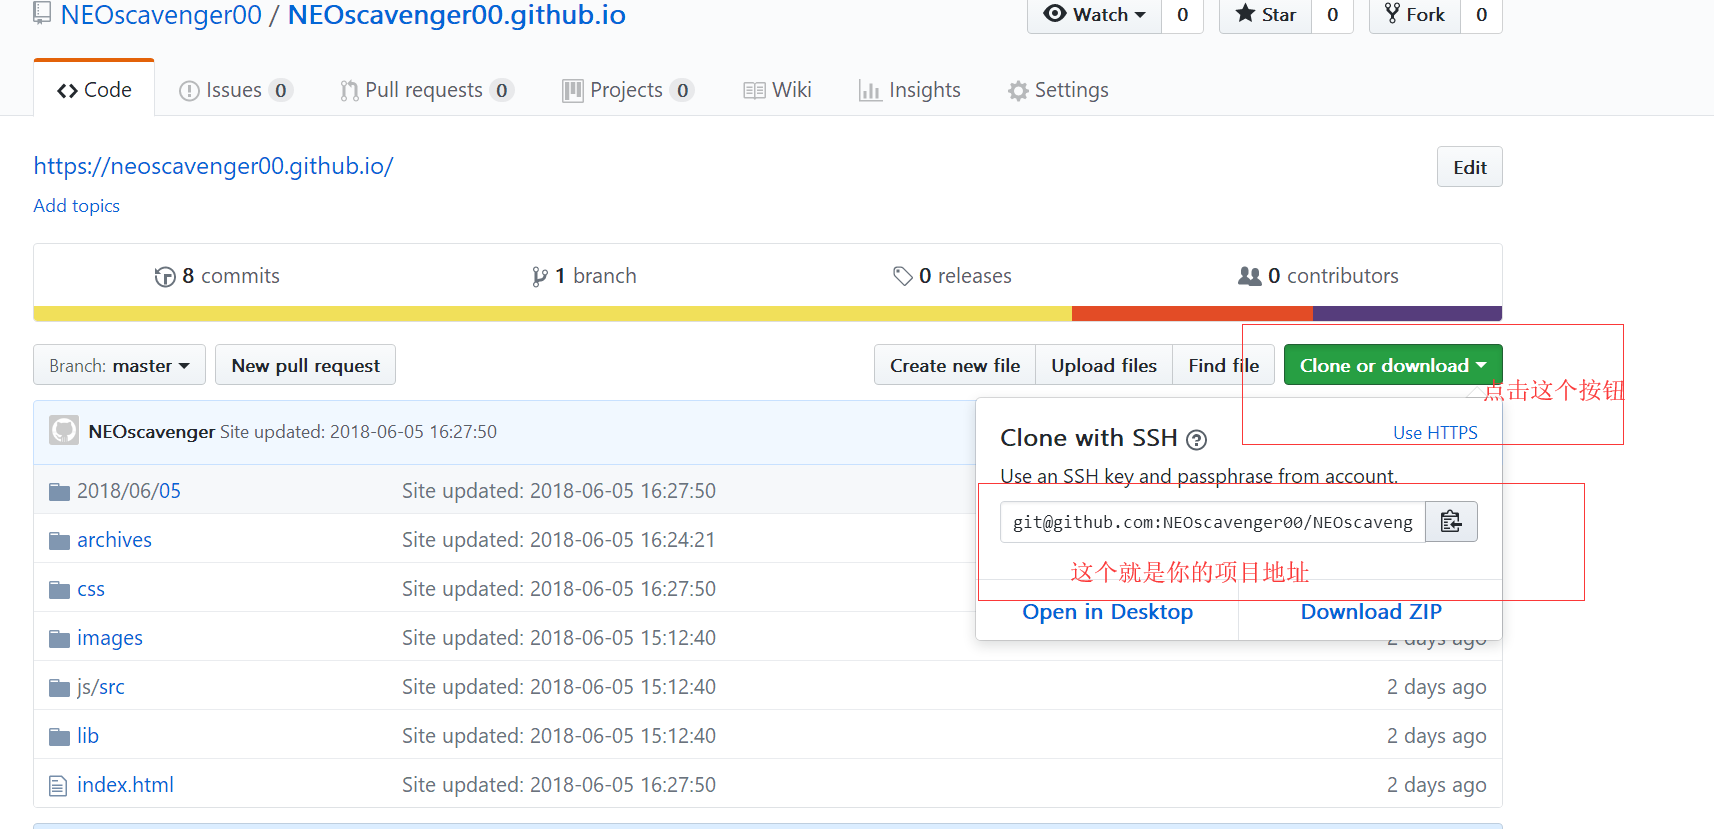
Task: Switch to the Code tab
Action: point(94,90)
